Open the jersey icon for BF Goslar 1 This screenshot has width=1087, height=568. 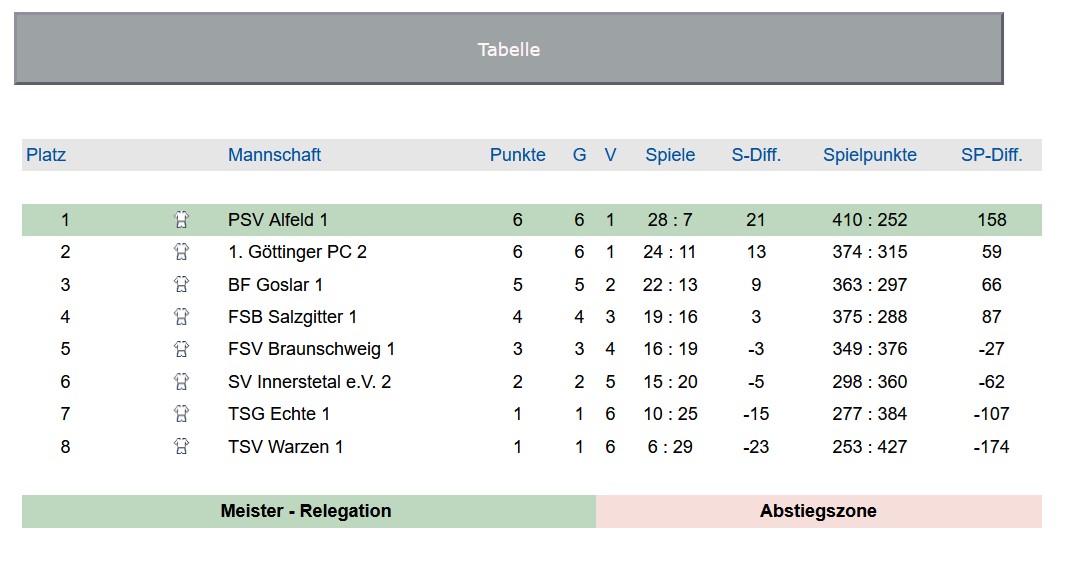pyautogui.click(x=181, y=285)
